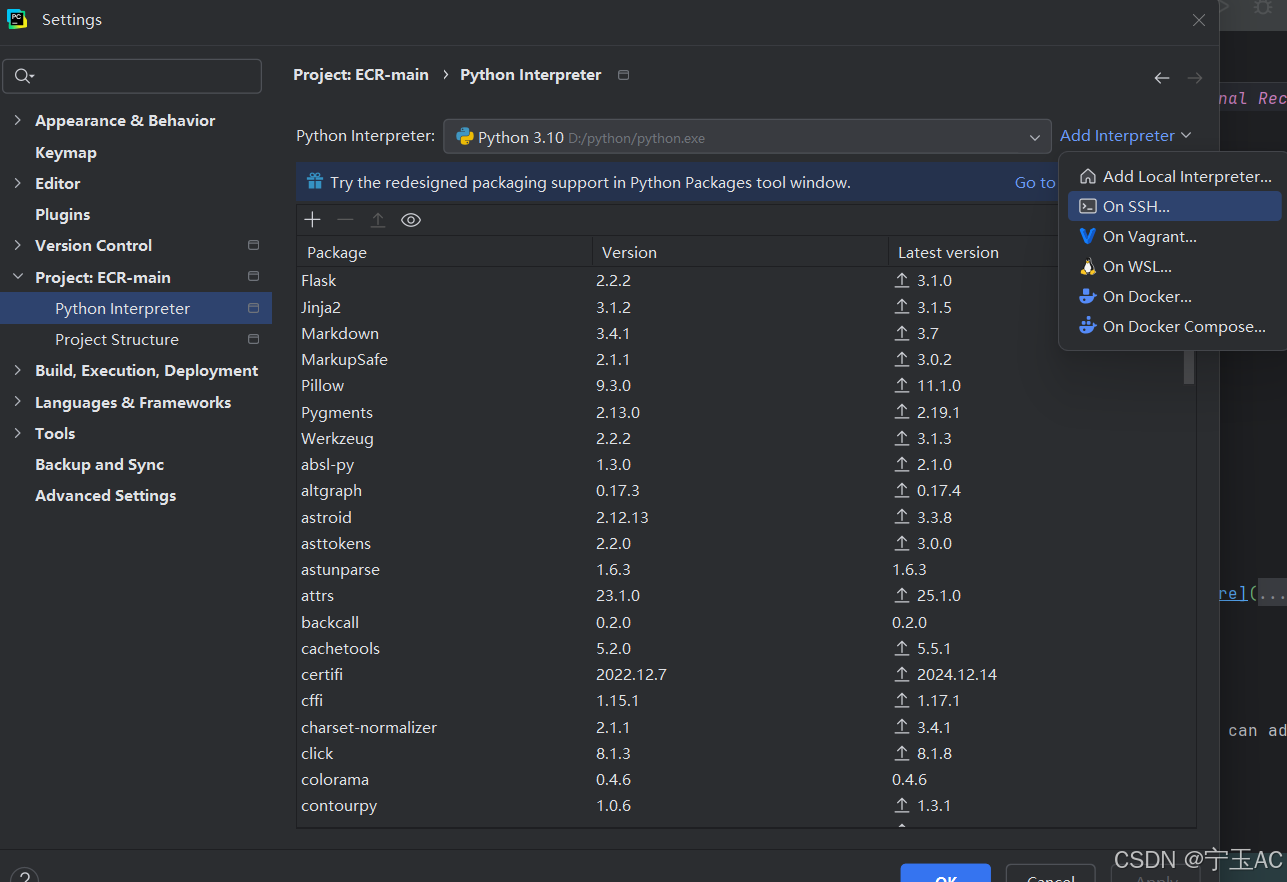Click project icon beside Project Structure

[x=253, y=339]
